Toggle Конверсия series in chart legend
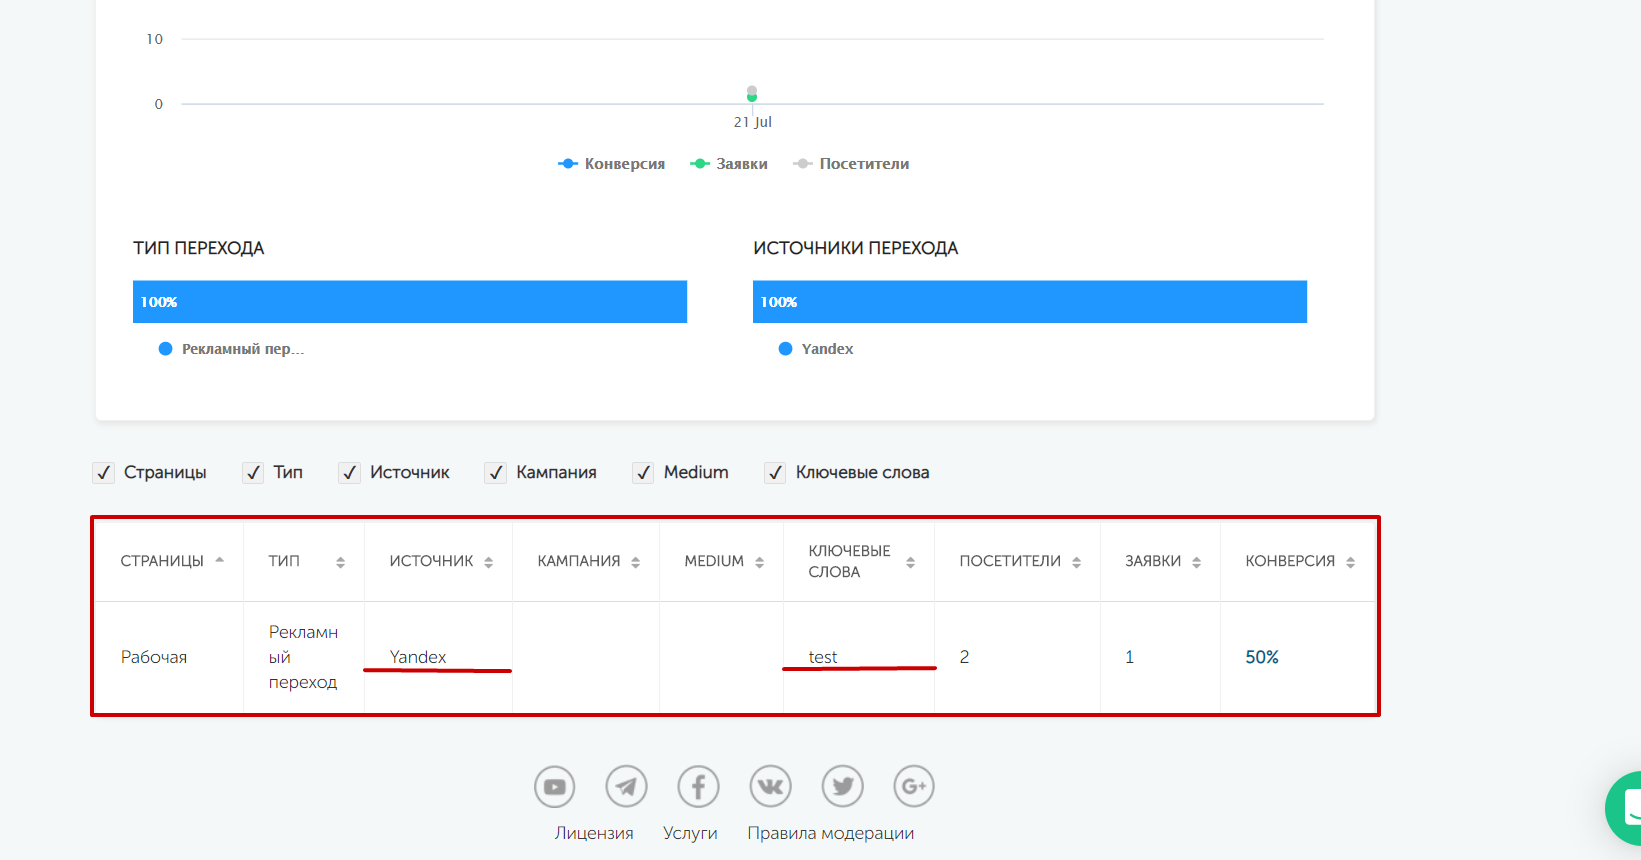The height and width of the screenshot is (860, 1641). pyautogui.click(x=612, y=164)
